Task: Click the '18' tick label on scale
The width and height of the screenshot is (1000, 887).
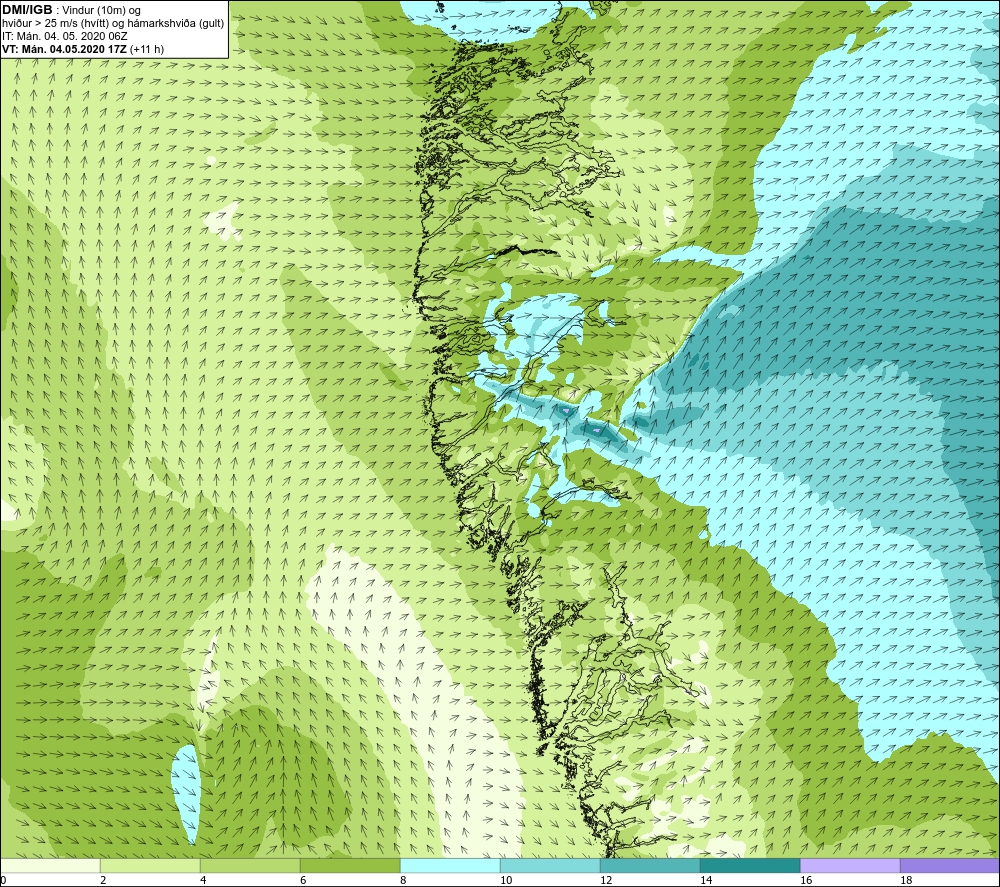Action: pos(906,881)
